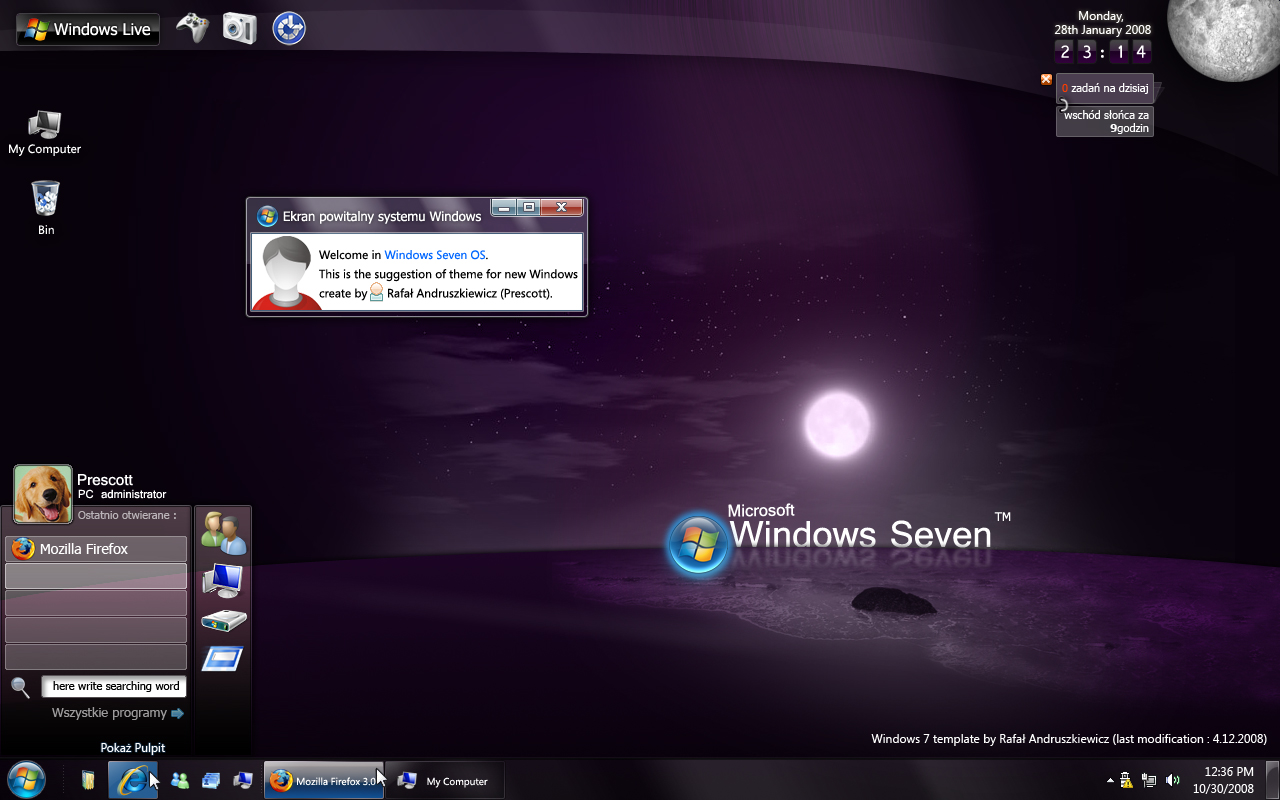Screen dimensions: 1280x800
Task: Click the computer monitor icon in start menu side panel
Action: pos(222,579)
